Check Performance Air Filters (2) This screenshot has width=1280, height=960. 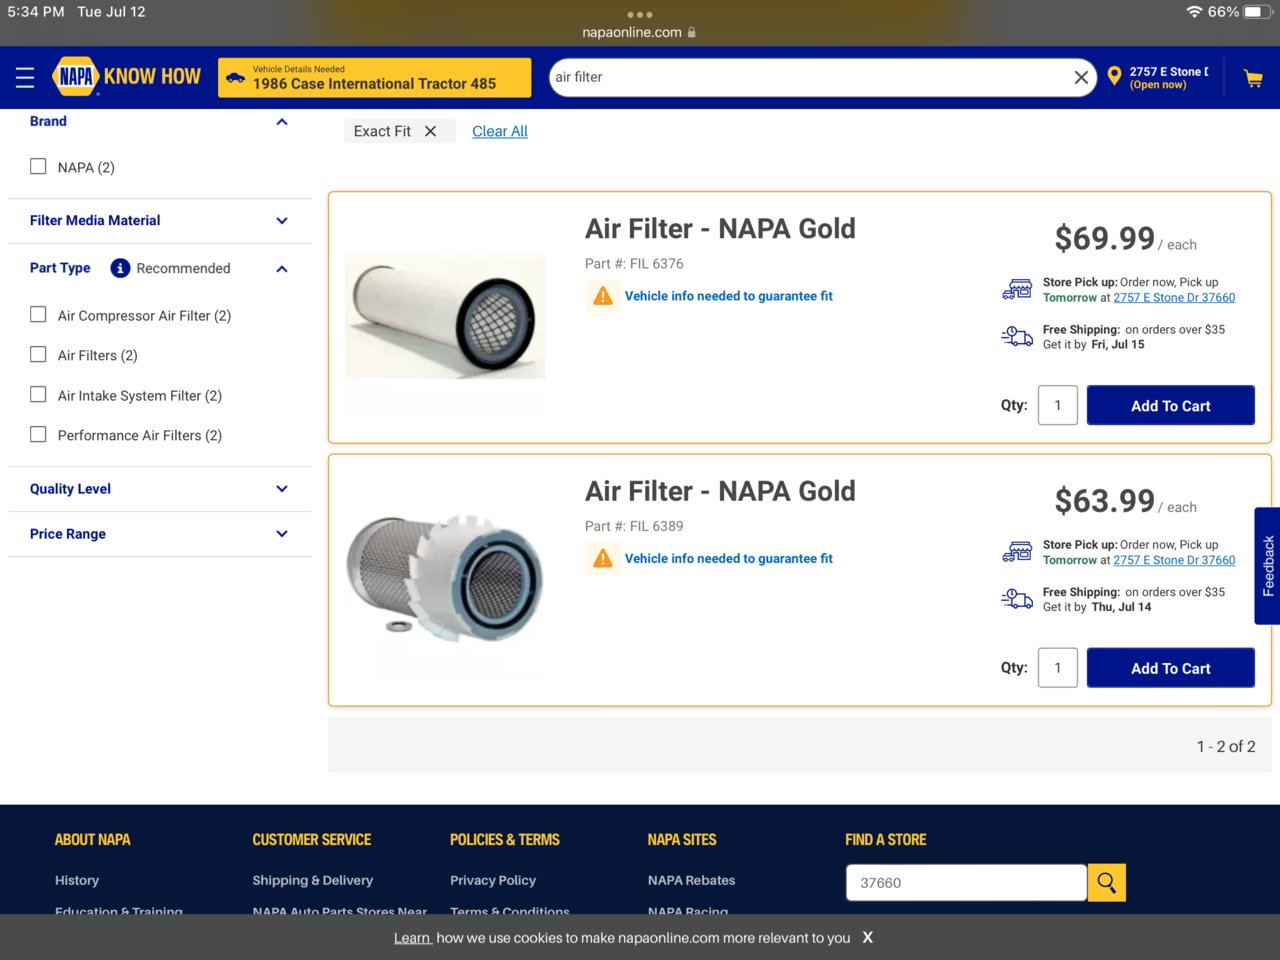tap(38, 435)
